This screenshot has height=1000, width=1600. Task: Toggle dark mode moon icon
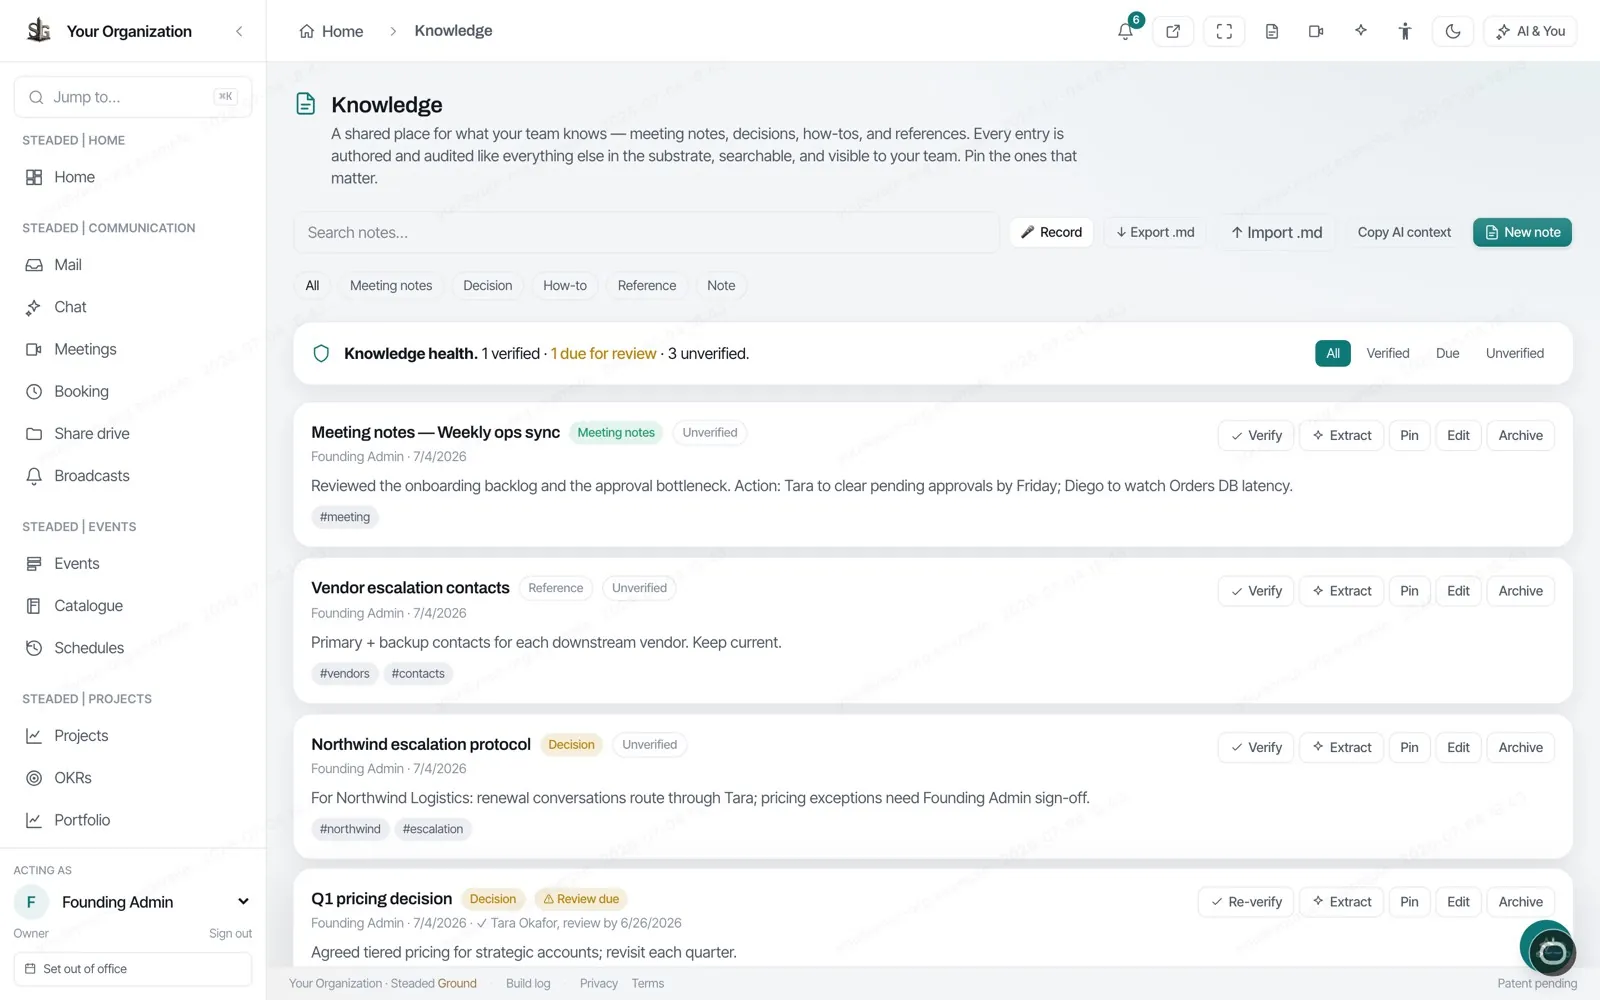click(1453, 31)
